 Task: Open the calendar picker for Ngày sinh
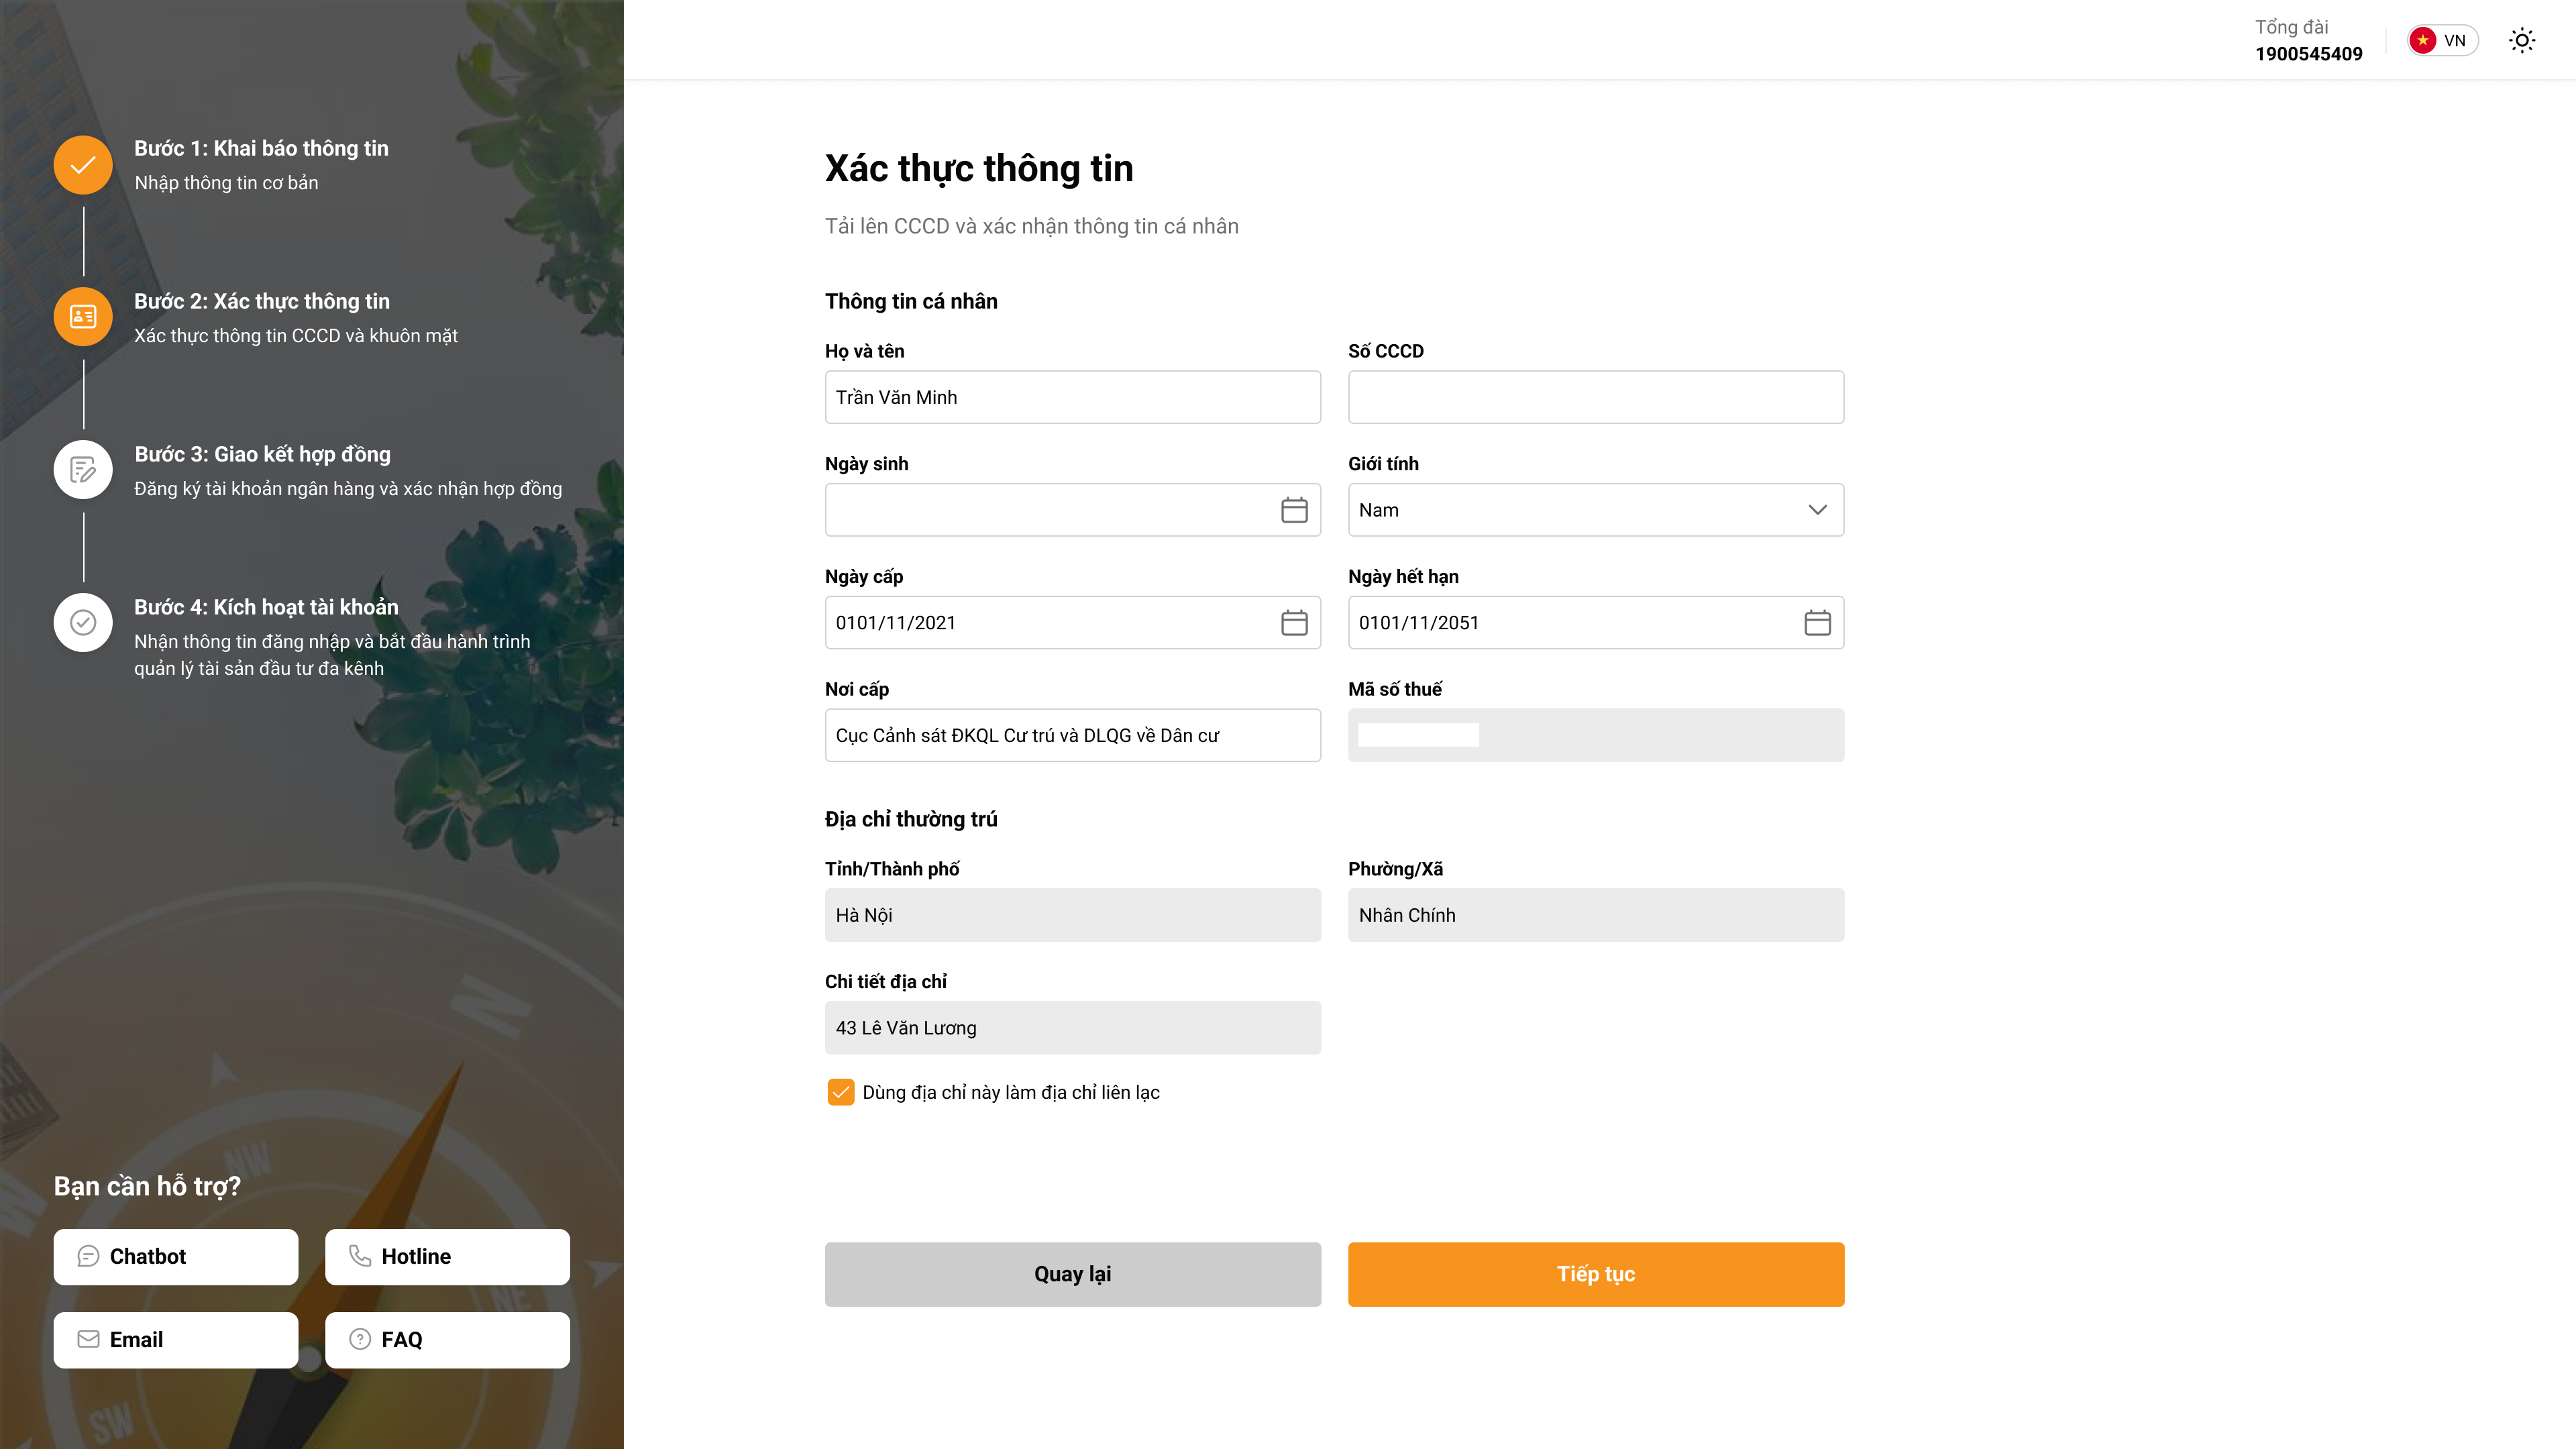(x=1294, y=510)
